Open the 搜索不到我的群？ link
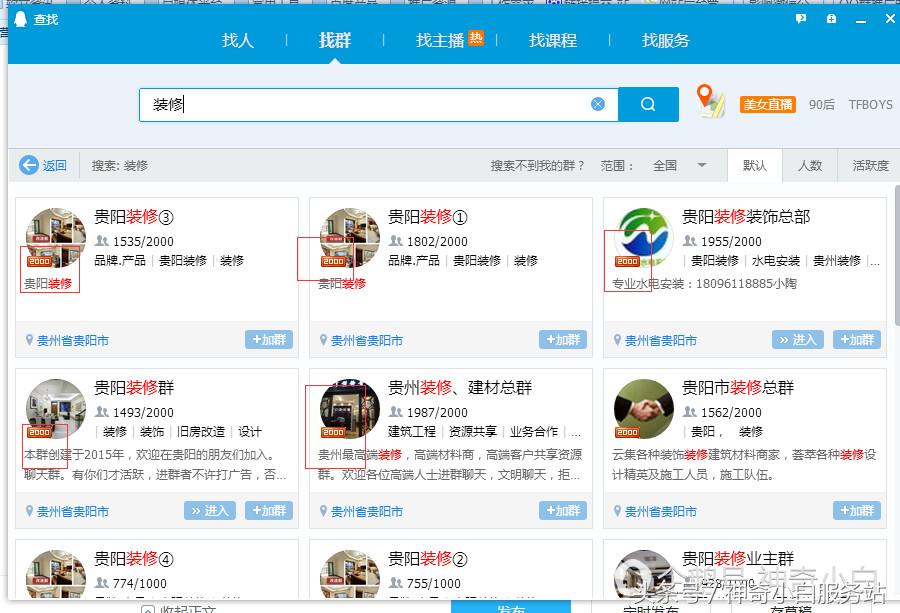 click(537, 165)
